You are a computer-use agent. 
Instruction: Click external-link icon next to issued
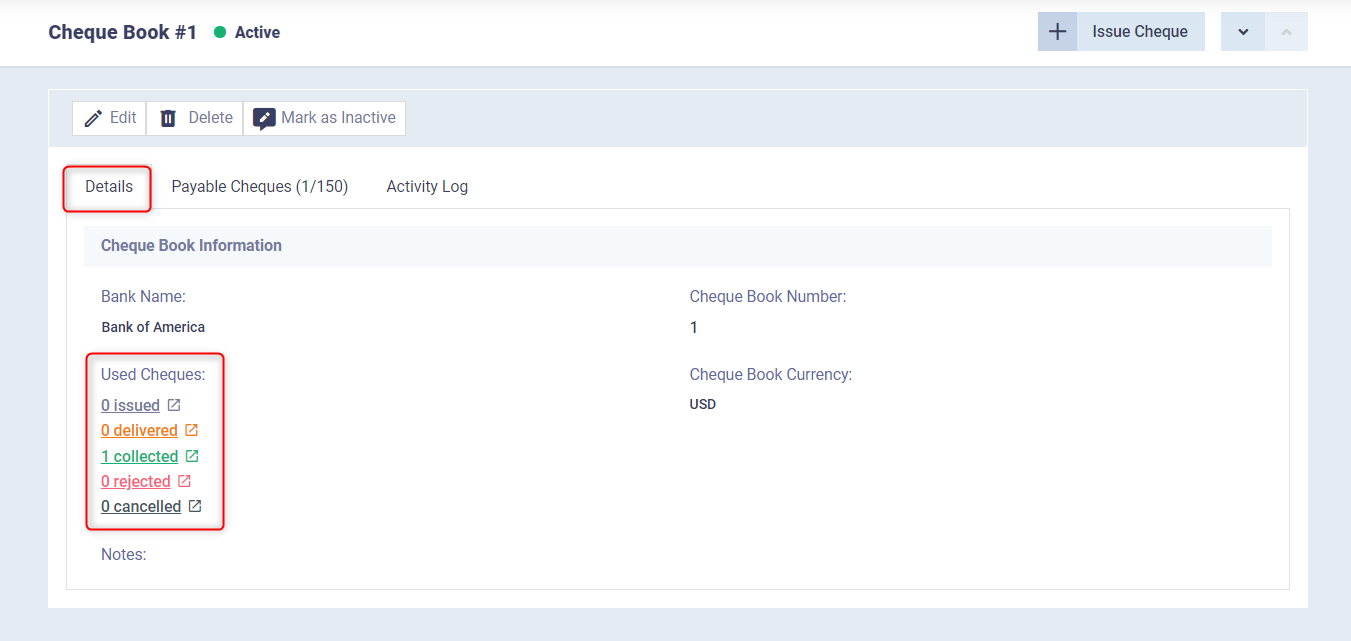[174, 405]
